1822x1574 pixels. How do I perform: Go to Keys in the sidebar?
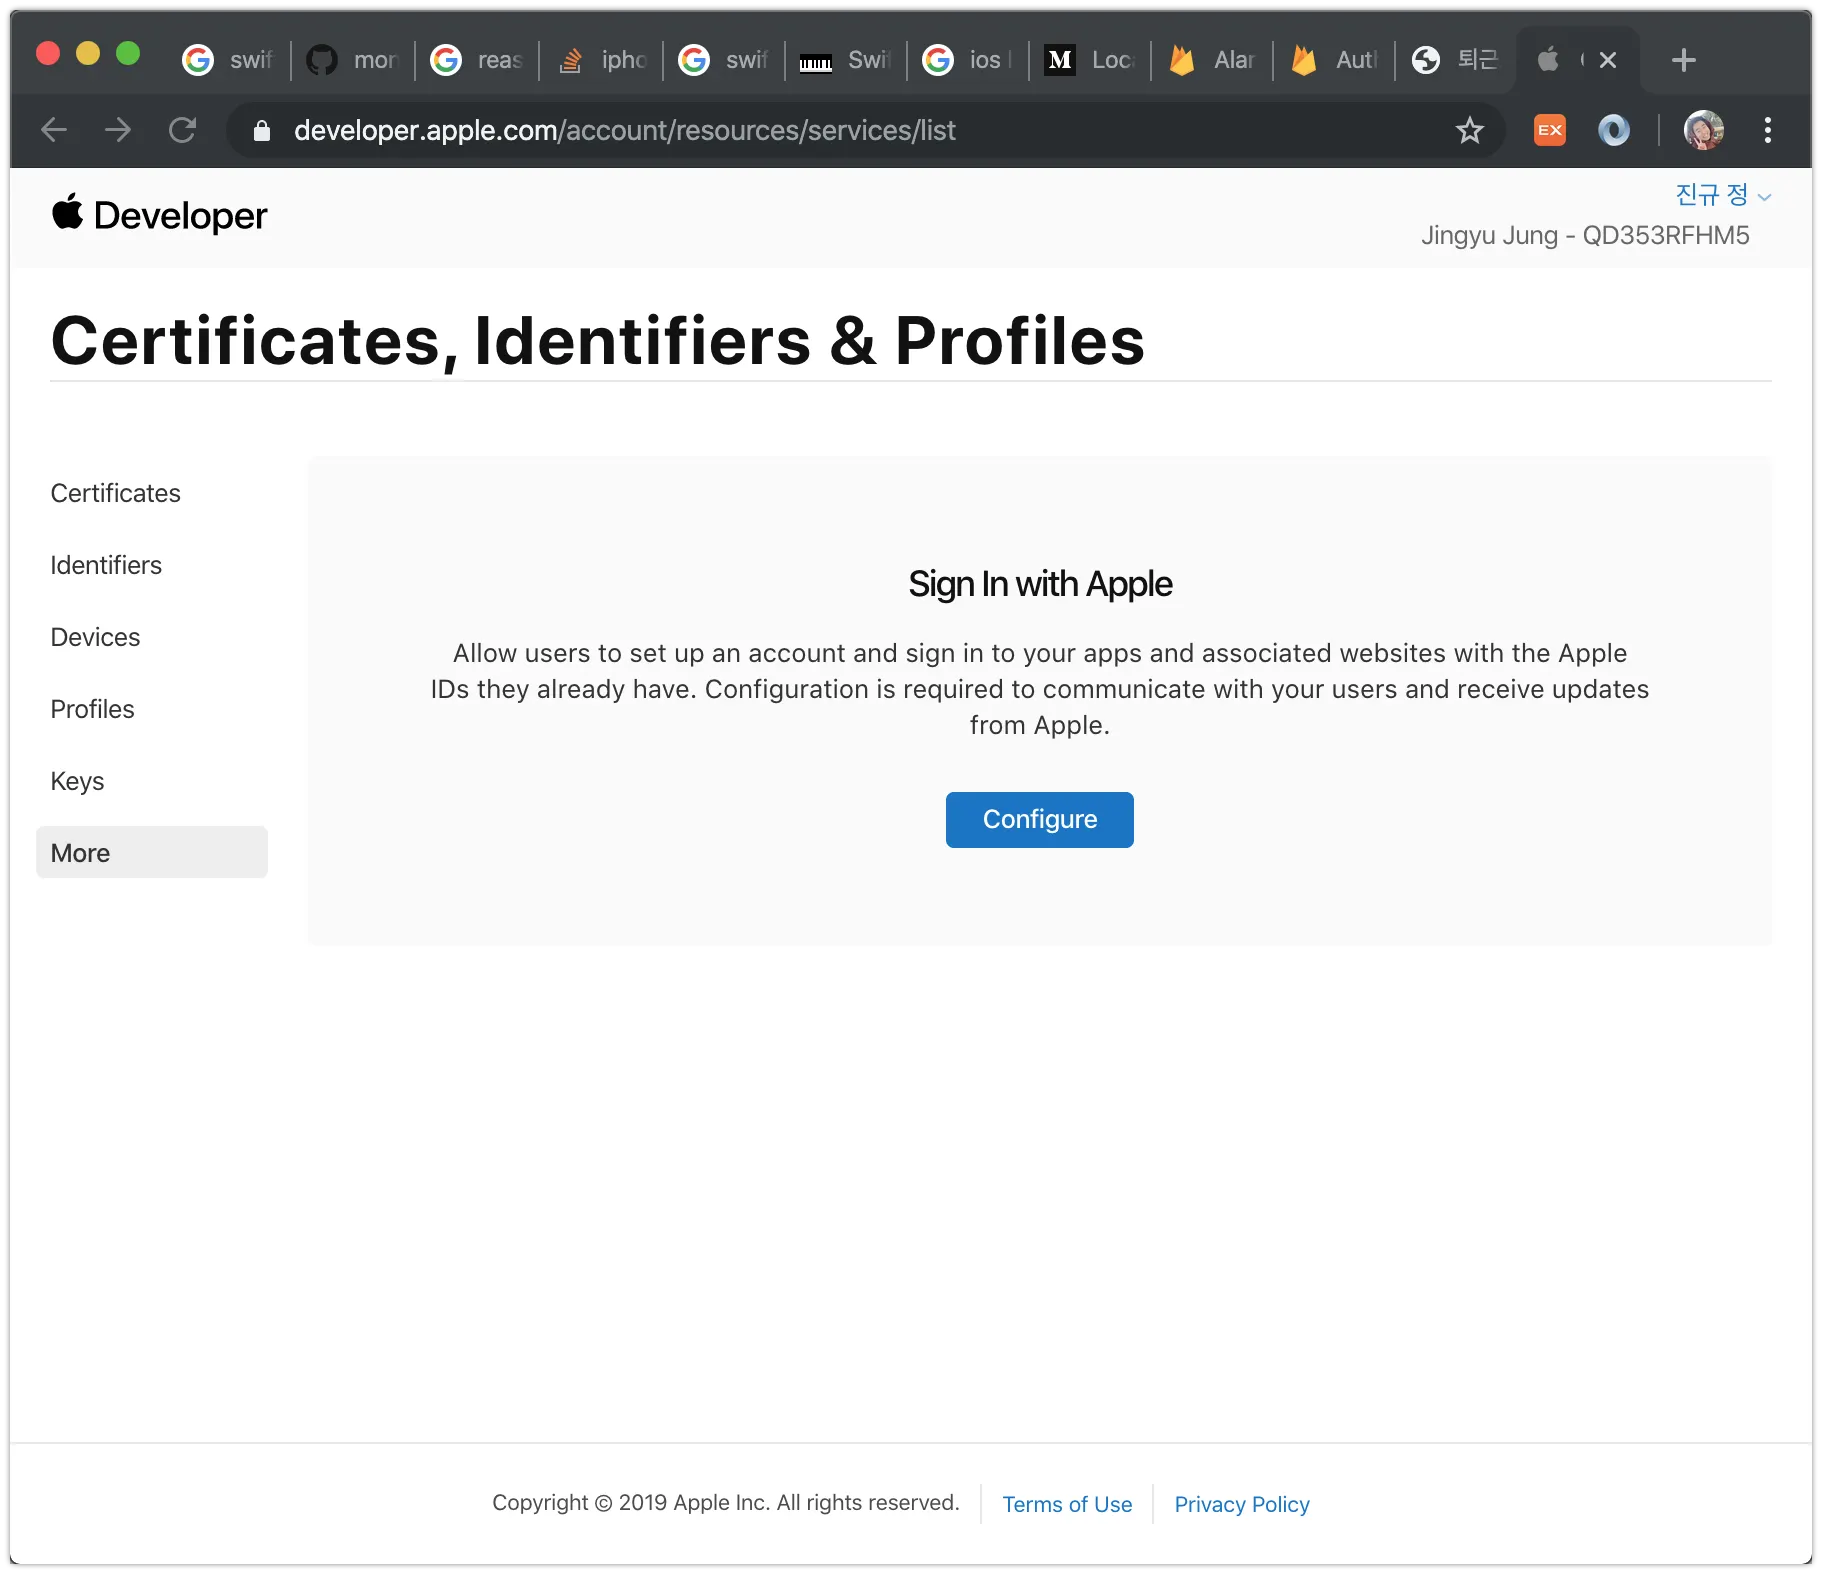(77, 781)
